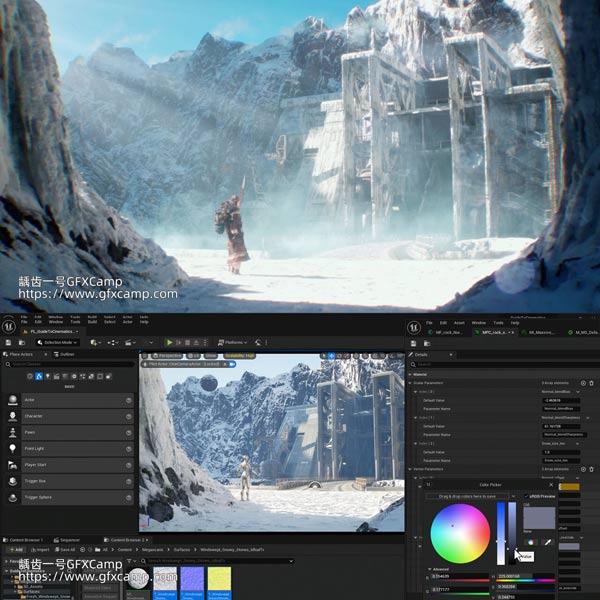Click the save icon in material window
Viewport: 600px width, 600px height.
coord(413,344)
